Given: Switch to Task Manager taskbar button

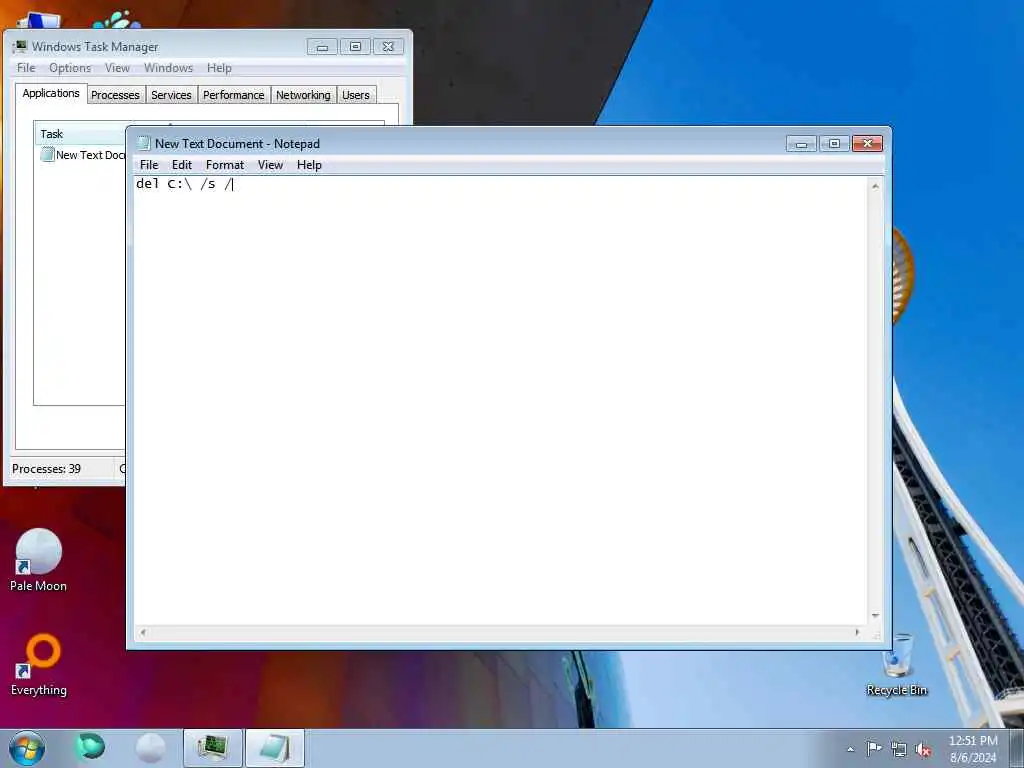Looking at the screenshot, I should [x=213, y=748].
